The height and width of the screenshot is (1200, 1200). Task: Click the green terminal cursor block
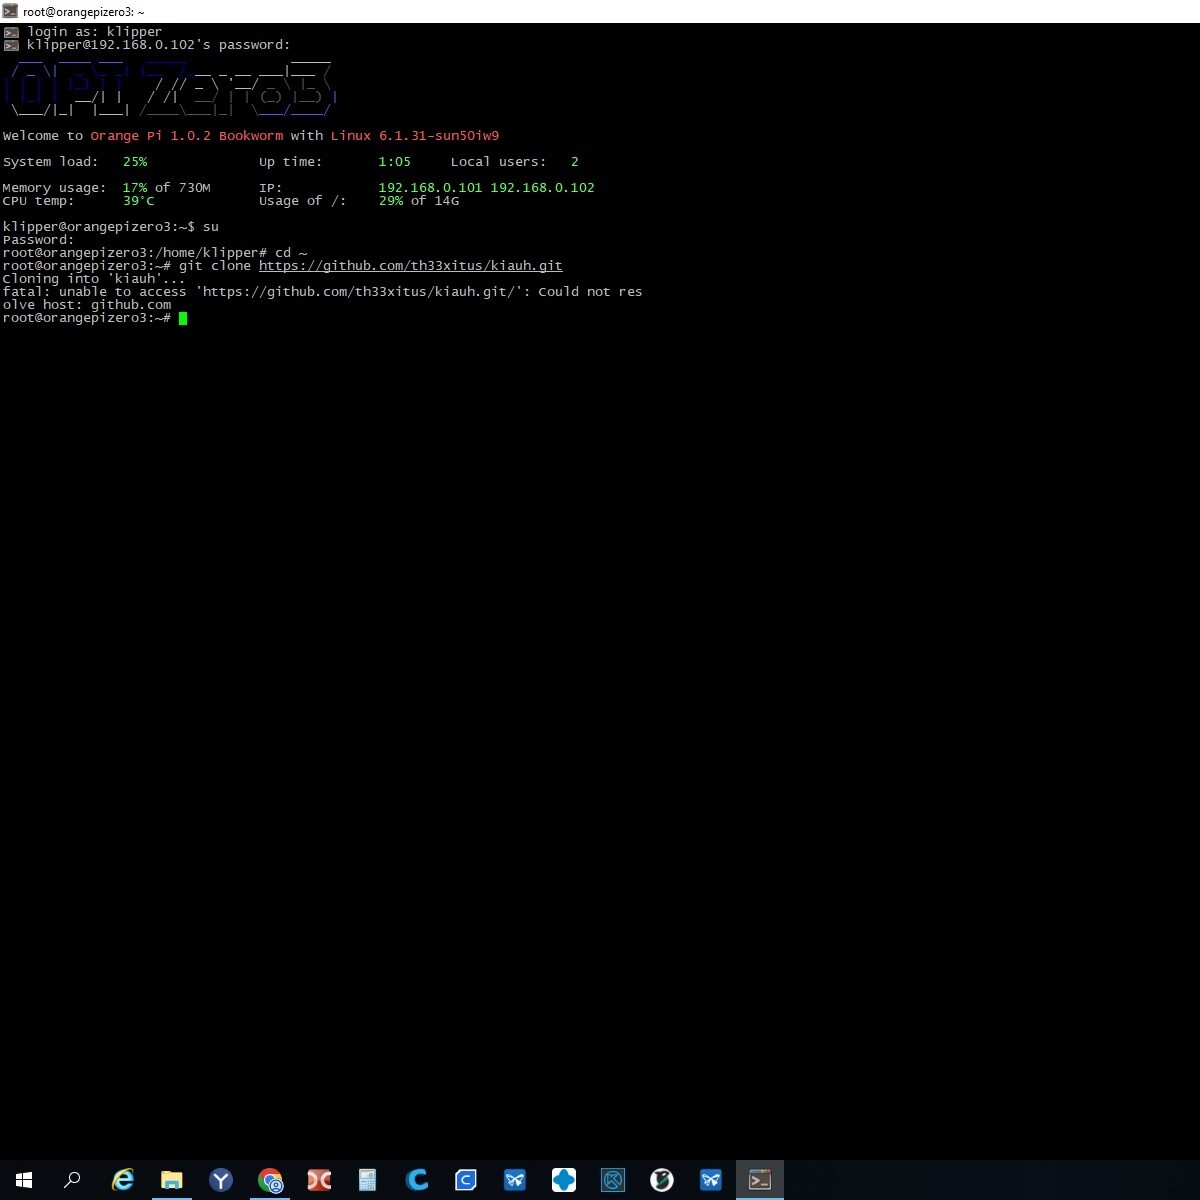click(x=183, y=318)
